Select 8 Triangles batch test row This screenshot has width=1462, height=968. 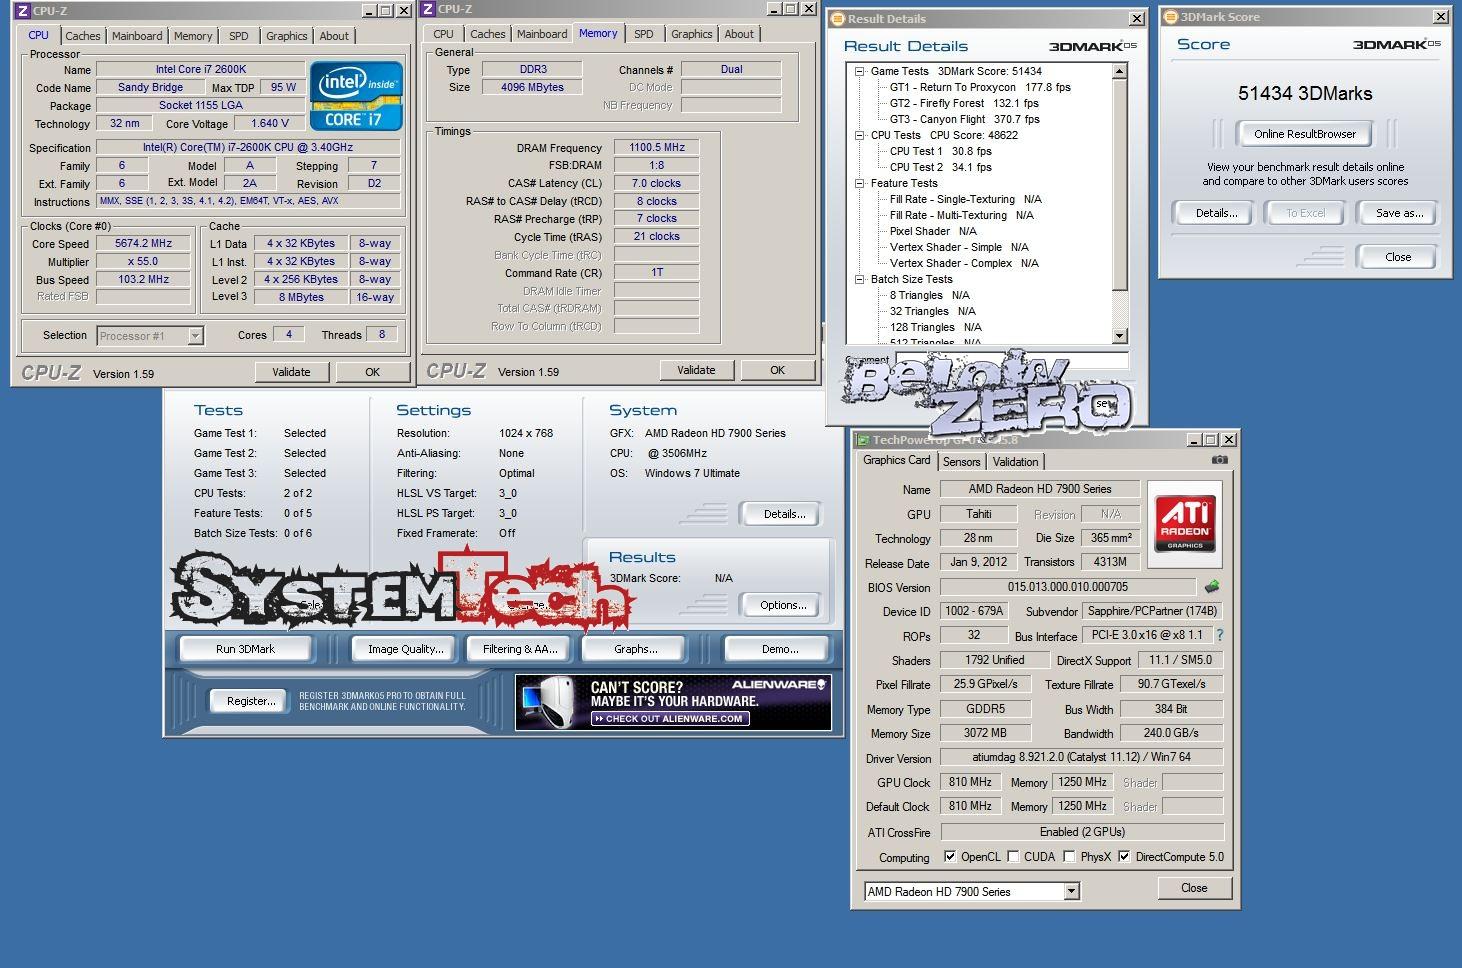click(929, 295)
